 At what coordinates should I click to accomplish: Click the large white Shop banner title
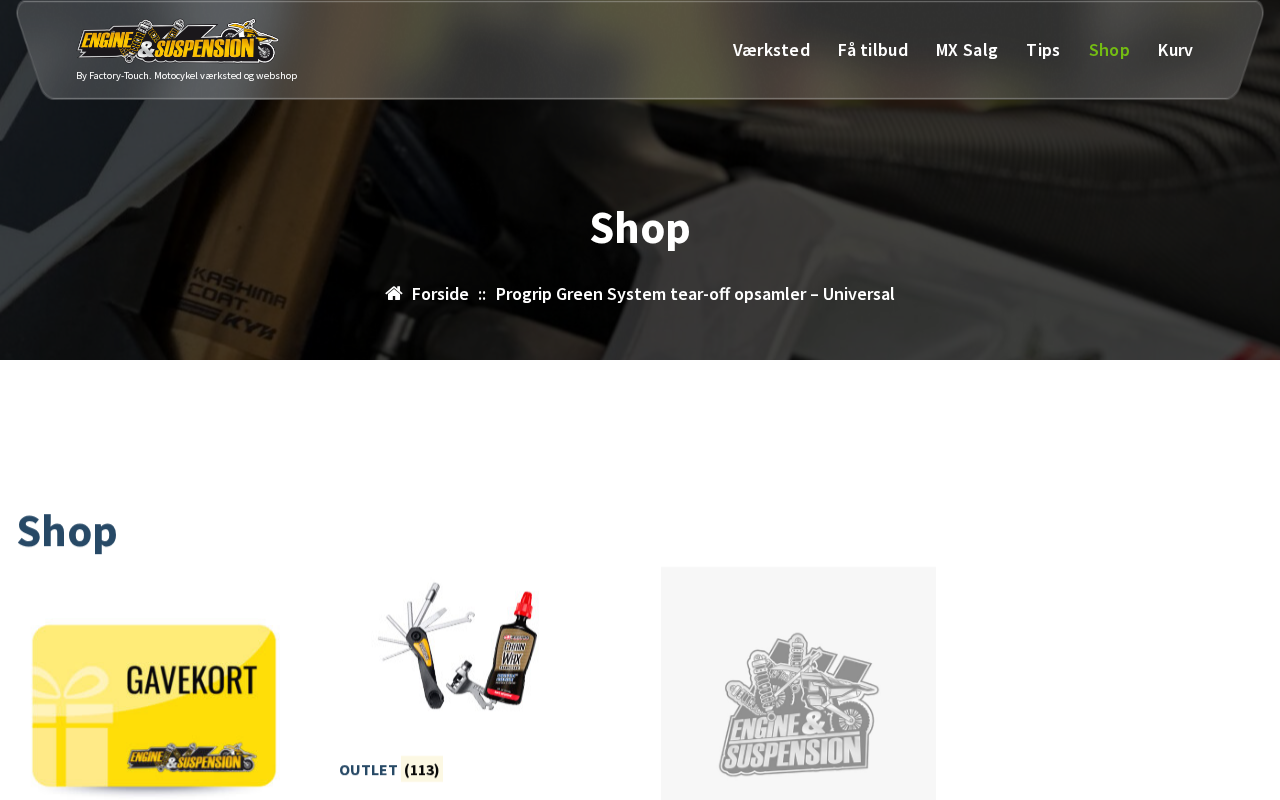coord(640,228)
